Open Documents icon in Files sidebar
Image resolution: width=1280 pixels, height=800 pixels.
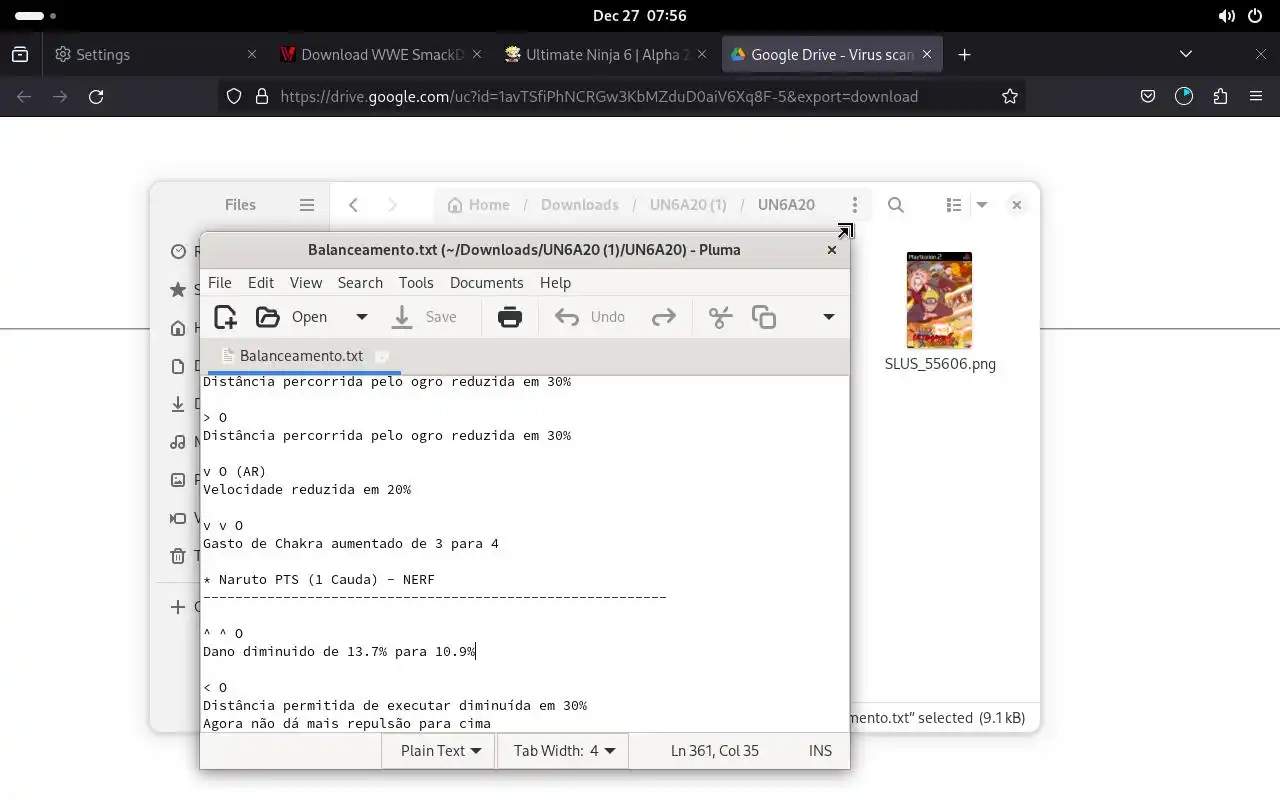pyautogui.click(x=178, y=366)
